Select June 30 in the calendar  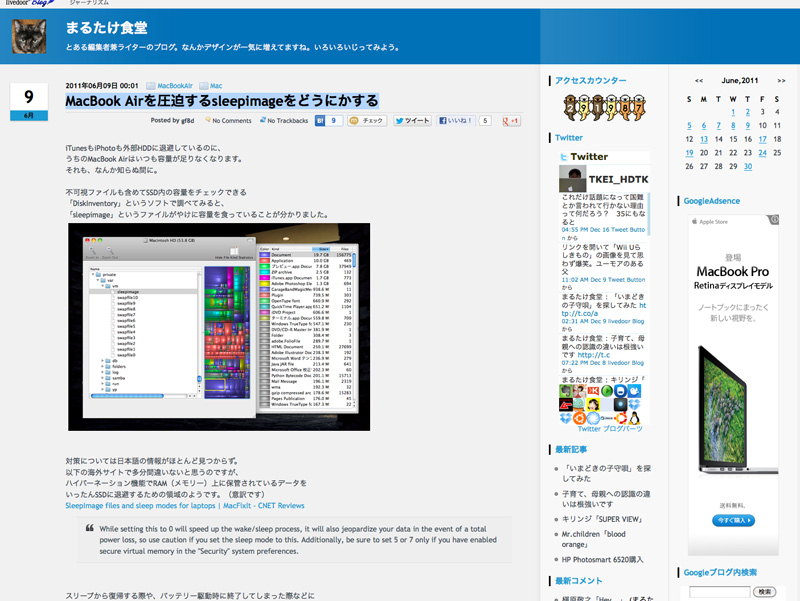coord(748,166)
